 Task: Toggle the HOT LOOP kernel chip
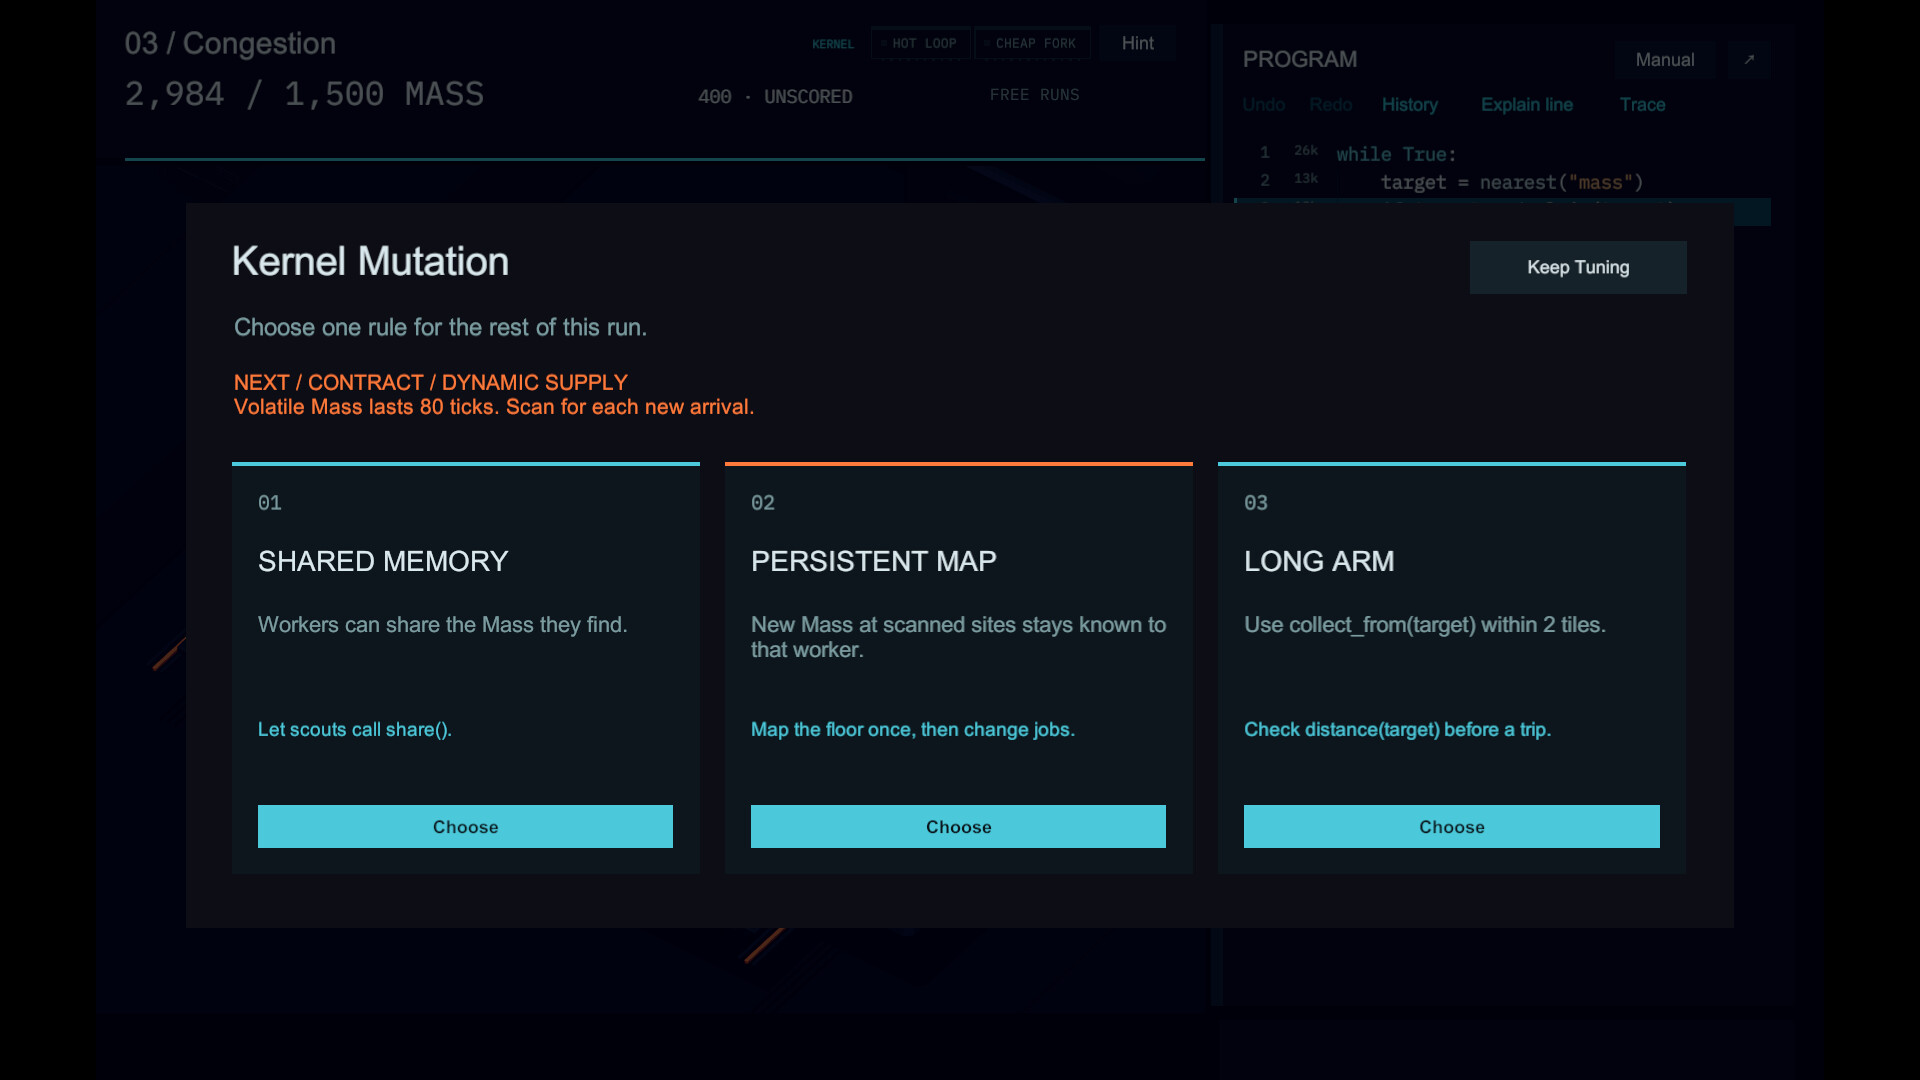tap(920, 43)
